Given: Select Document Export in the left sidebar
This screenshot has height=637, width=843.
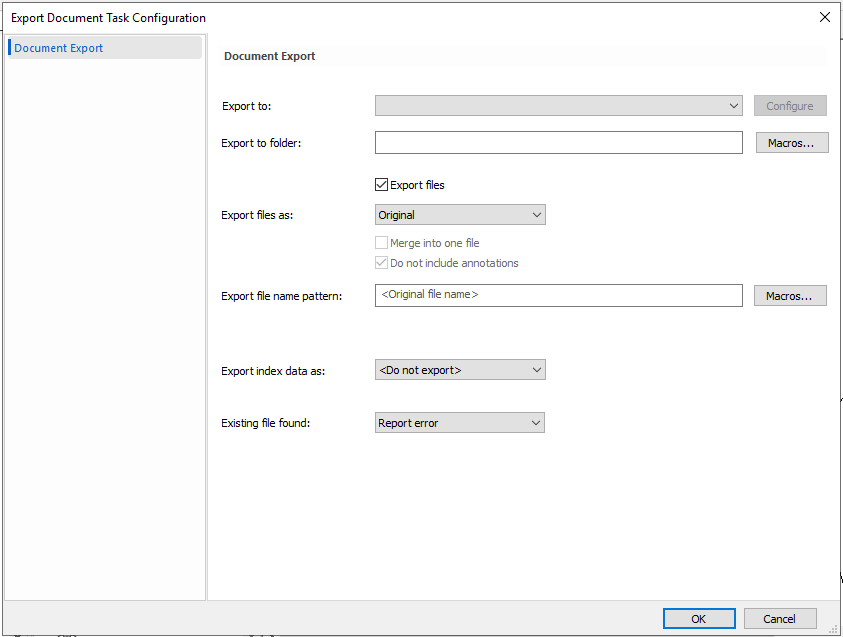Looking at the screenshot, I should point(105,48).
